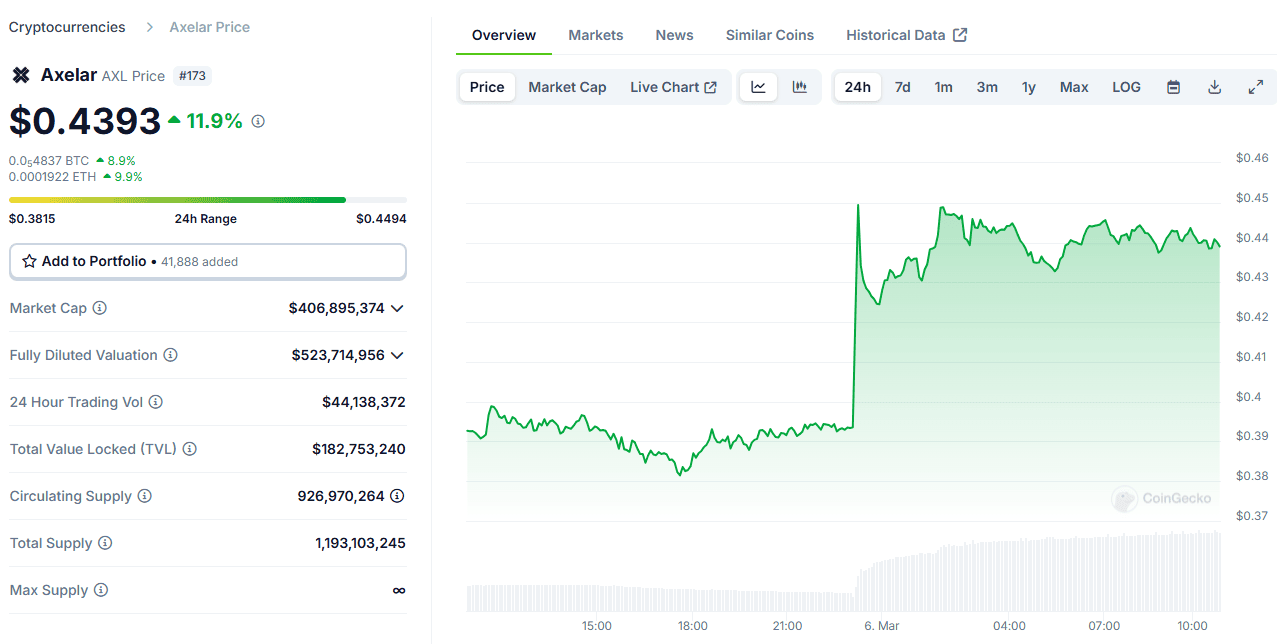Select the 1y time range

(x=1029, y=87)
